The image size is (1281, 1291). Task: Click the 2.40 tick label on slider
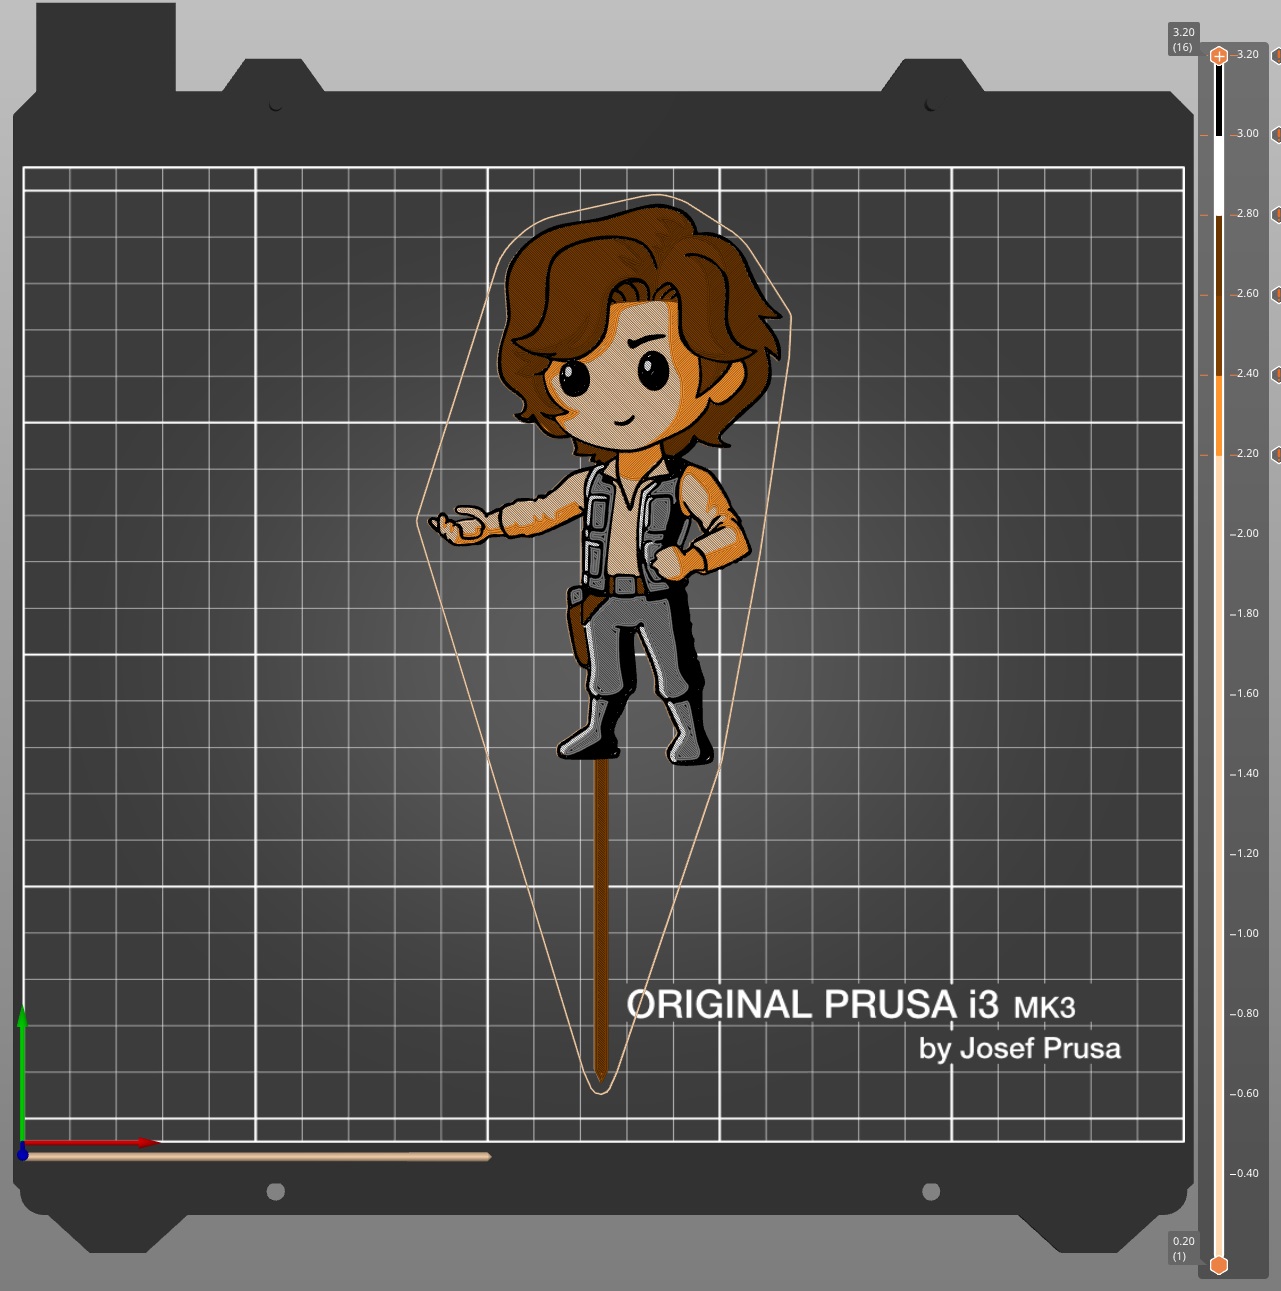[1247, 374]
